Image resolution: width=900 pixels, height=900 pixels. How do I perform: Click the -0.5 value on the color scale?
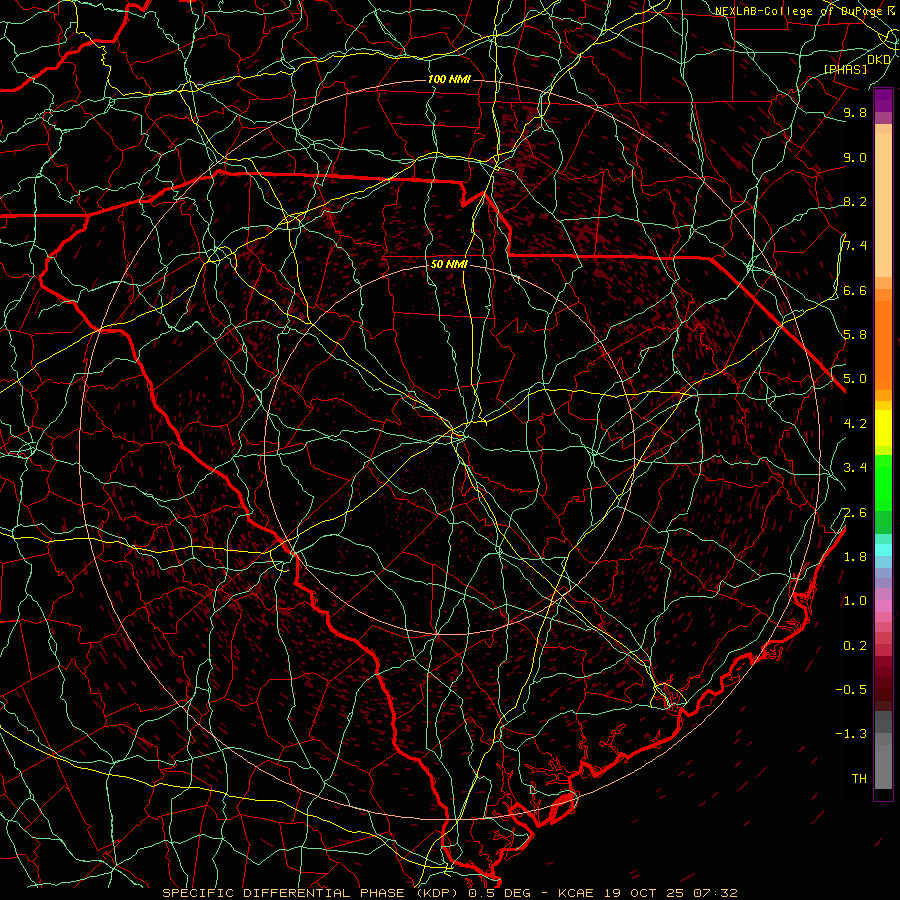(851, 689)
